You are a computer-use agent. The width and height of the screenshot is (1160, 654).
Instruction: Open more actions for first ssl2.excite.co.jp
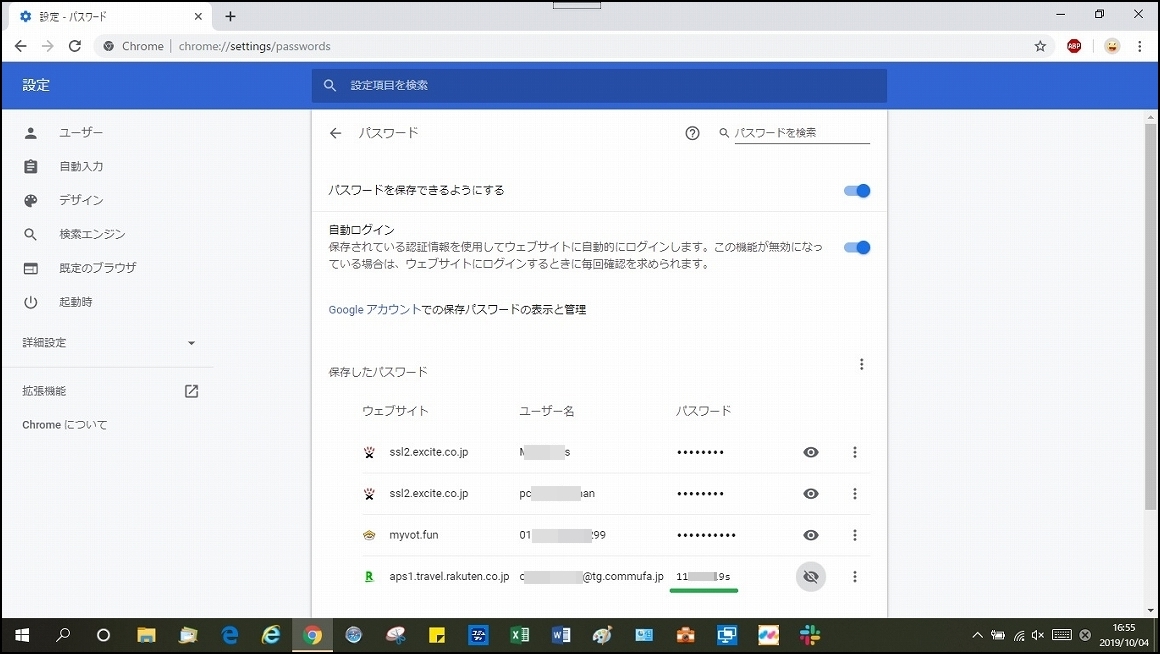[x=854, y=452]
